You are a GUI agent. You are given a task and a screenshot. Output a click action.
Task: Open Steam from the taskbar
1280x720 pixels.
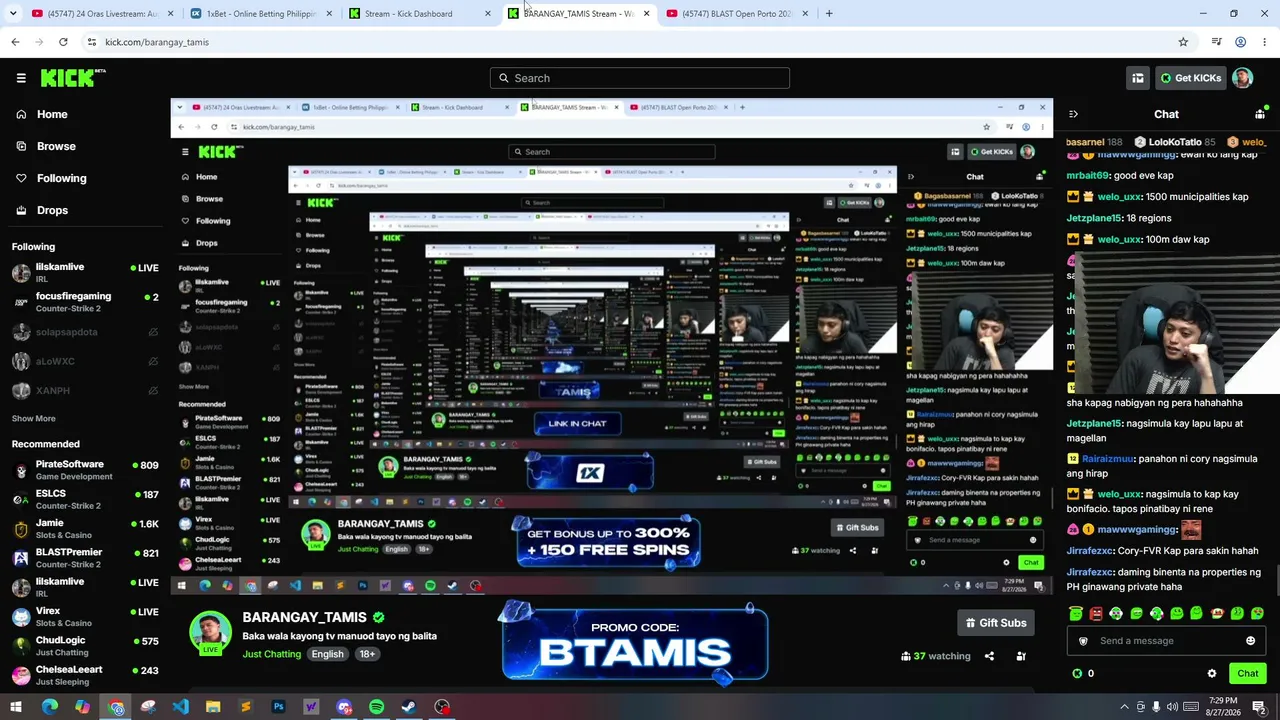(409, 707)
